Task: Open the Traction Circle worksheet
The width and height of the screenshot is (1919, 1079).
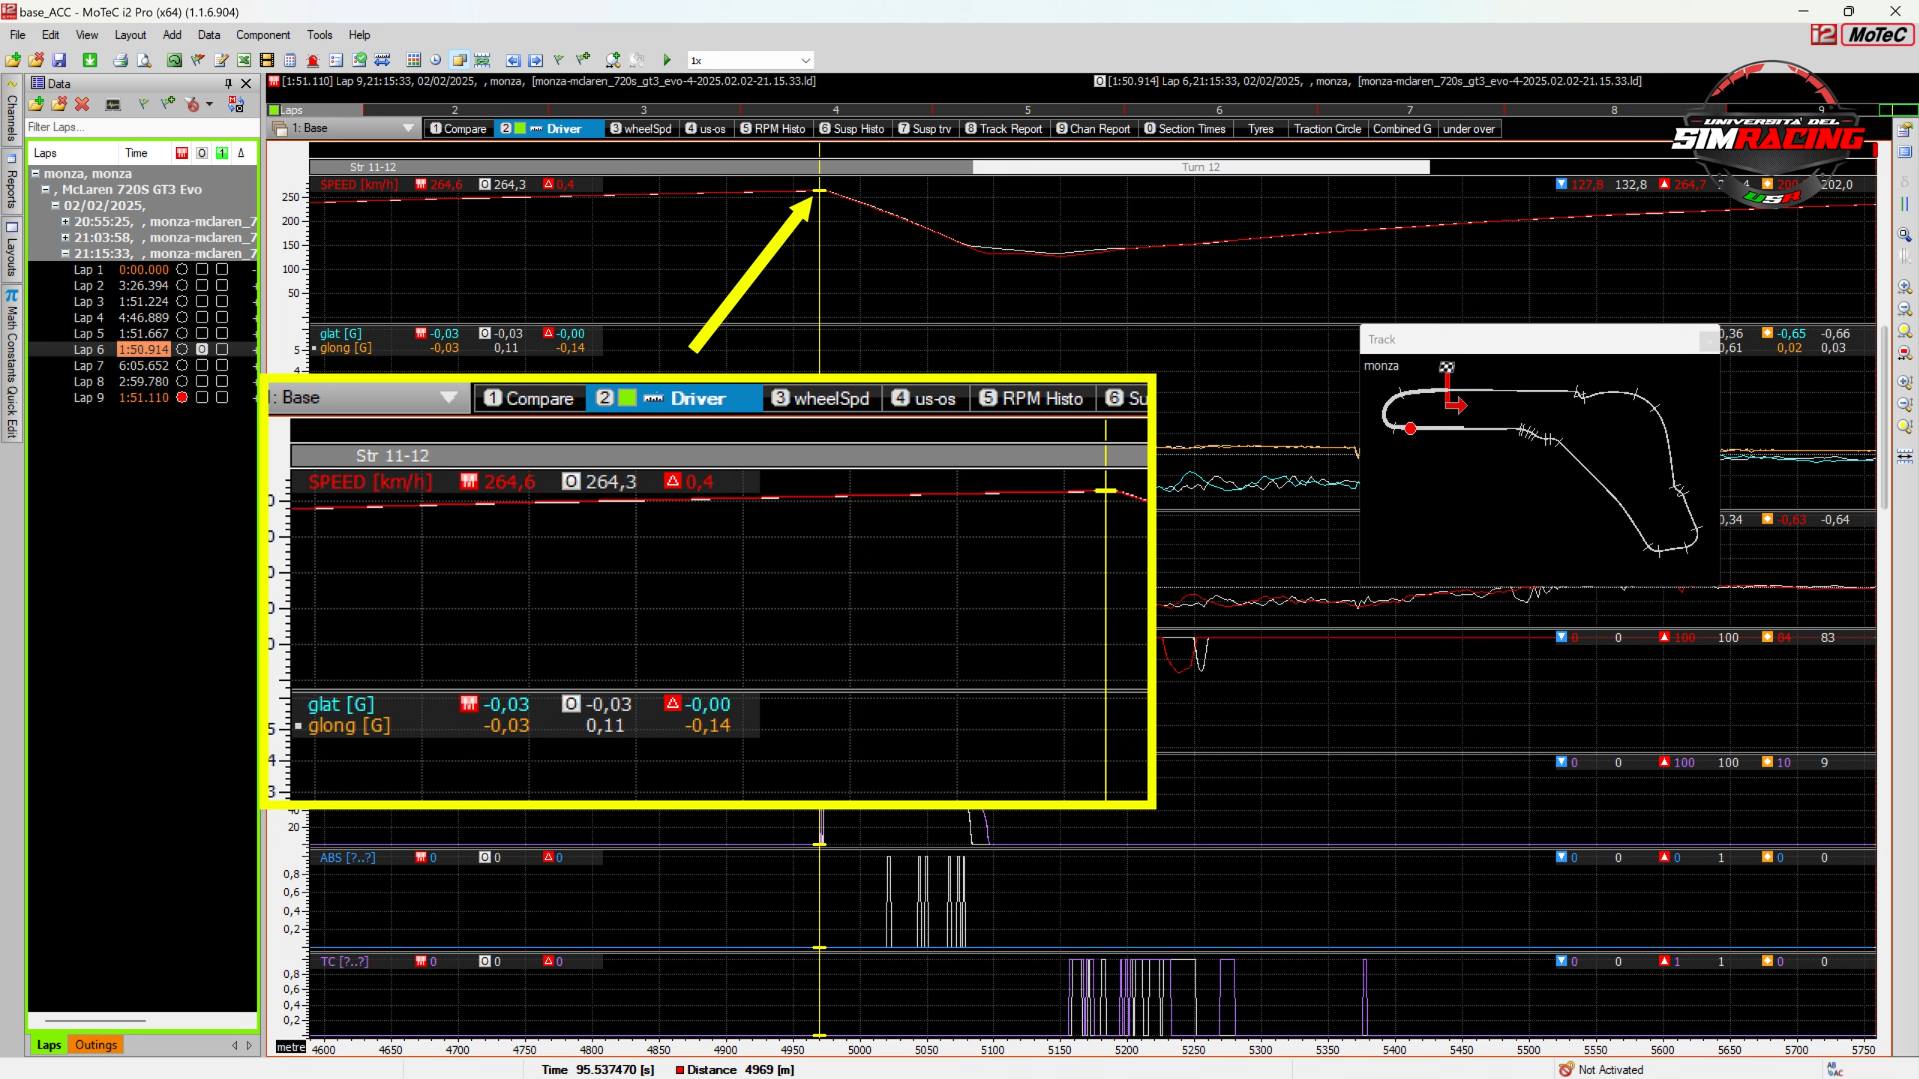Action: point(1326,129)
